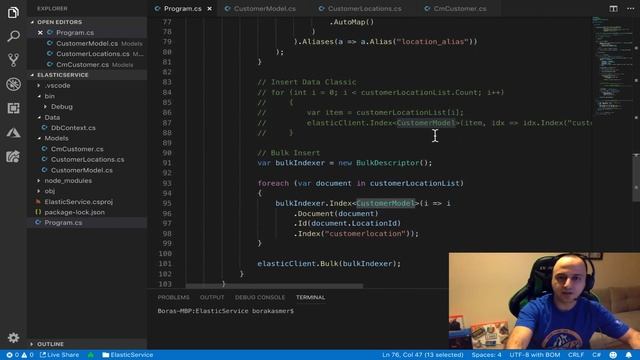Click the editor horizontal scrollbar

[x=274, y=286]
